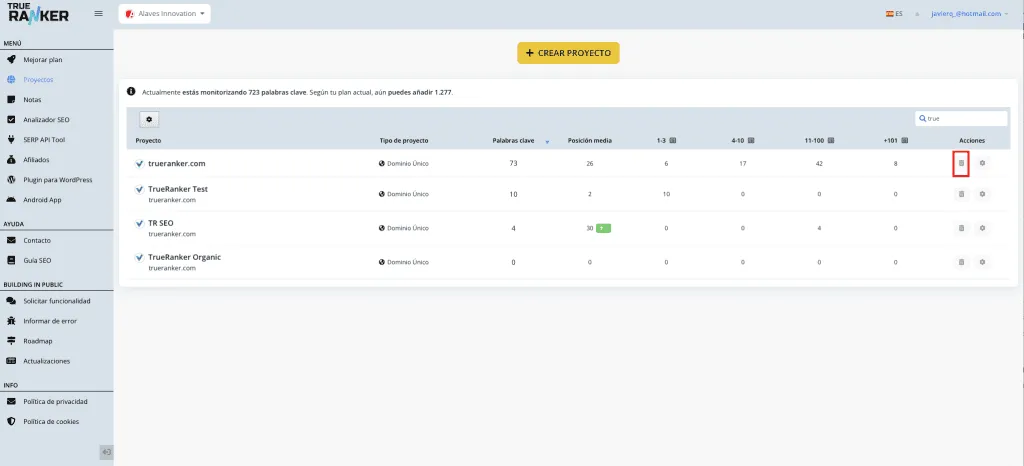The width and height of the screenshot is (1024, 466).
Task: Click into the project search field
Action: click(961, 119)
